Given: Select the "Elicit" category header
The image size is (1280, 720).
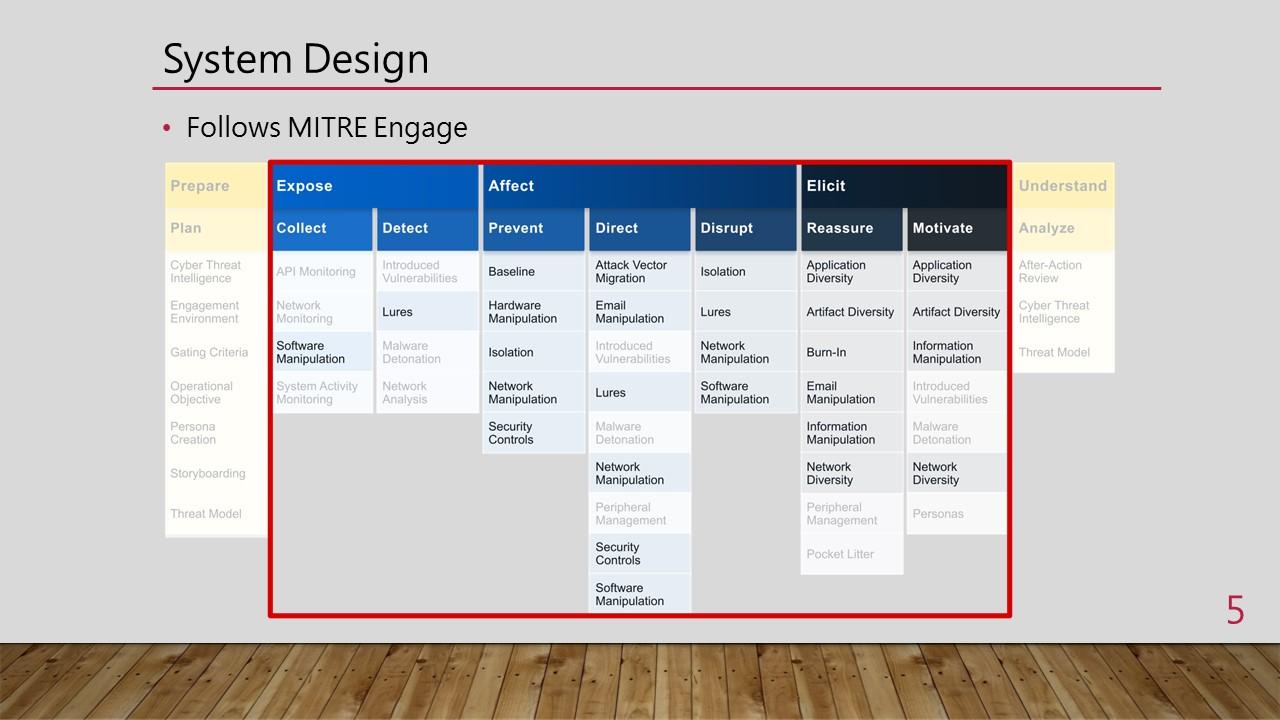Looking at the screenshot, I should pos(903,186).
